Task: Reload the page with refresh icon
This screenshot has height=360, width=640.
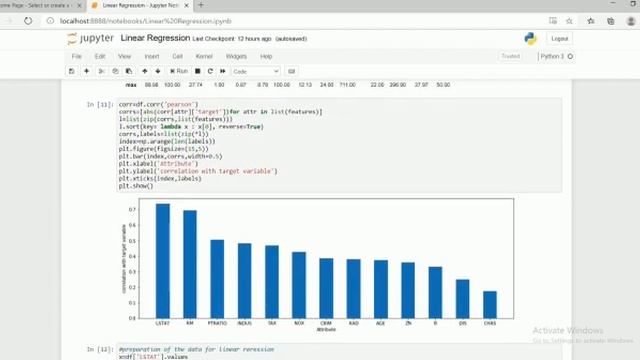Action: pyautogui.click(x=28, y=21)
